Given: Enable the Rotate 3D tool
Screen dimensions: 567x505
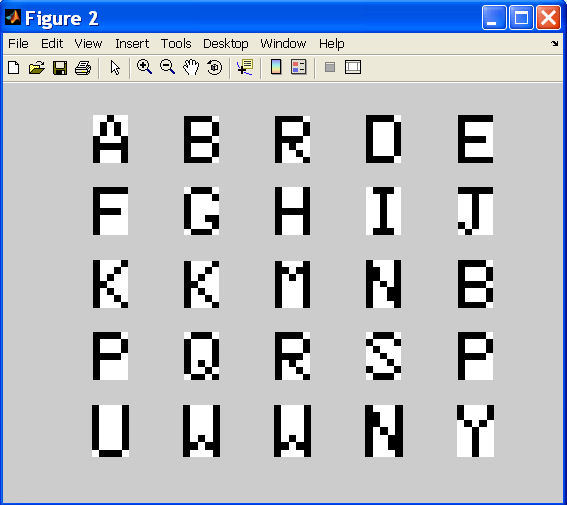Looking at the screenshot, I should point(214,67).
